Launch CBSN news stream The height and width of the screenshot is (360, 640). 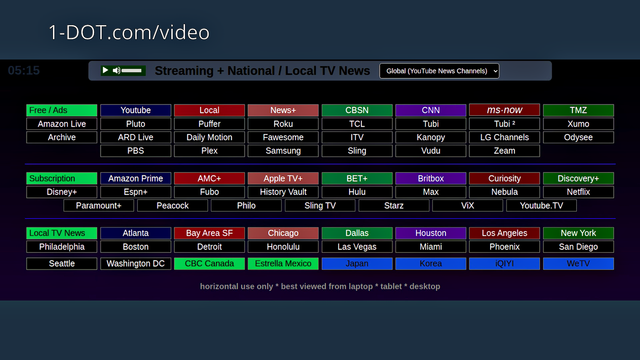(x=357, y=110)
